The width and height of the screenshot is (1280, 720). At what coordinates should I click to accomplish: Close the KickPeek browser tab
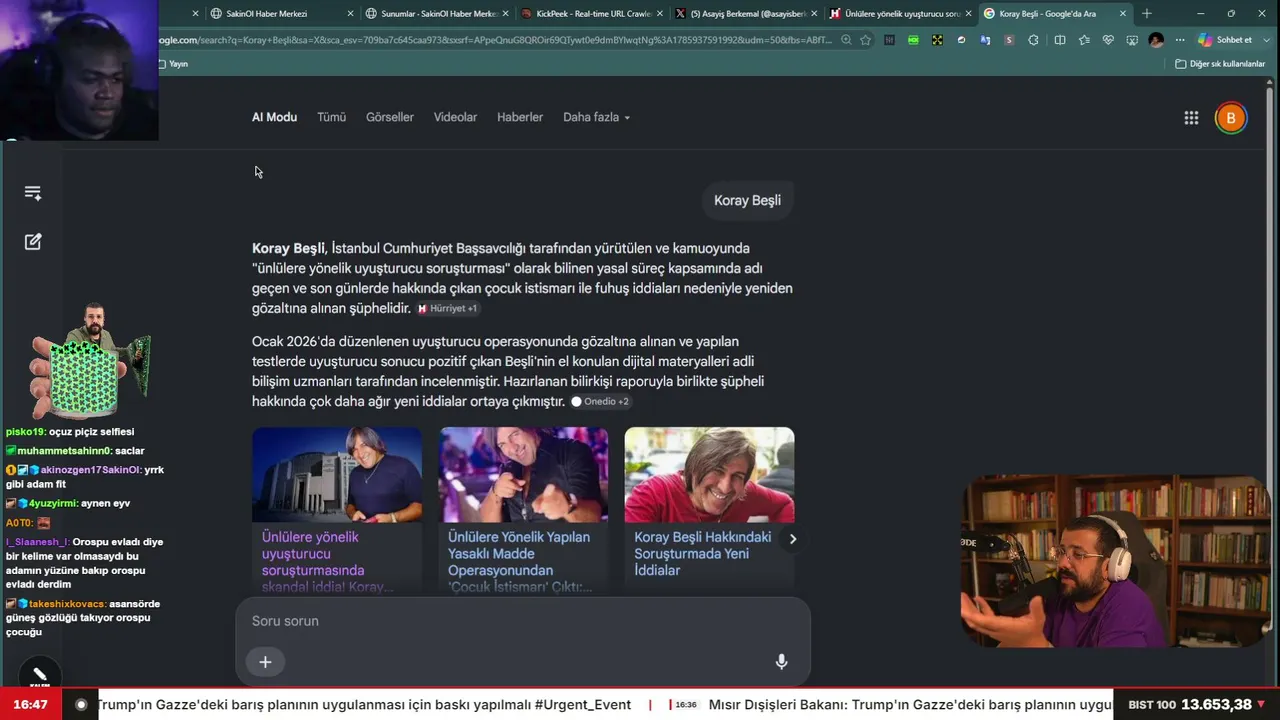pyautogui.click(x=658, y=14)
